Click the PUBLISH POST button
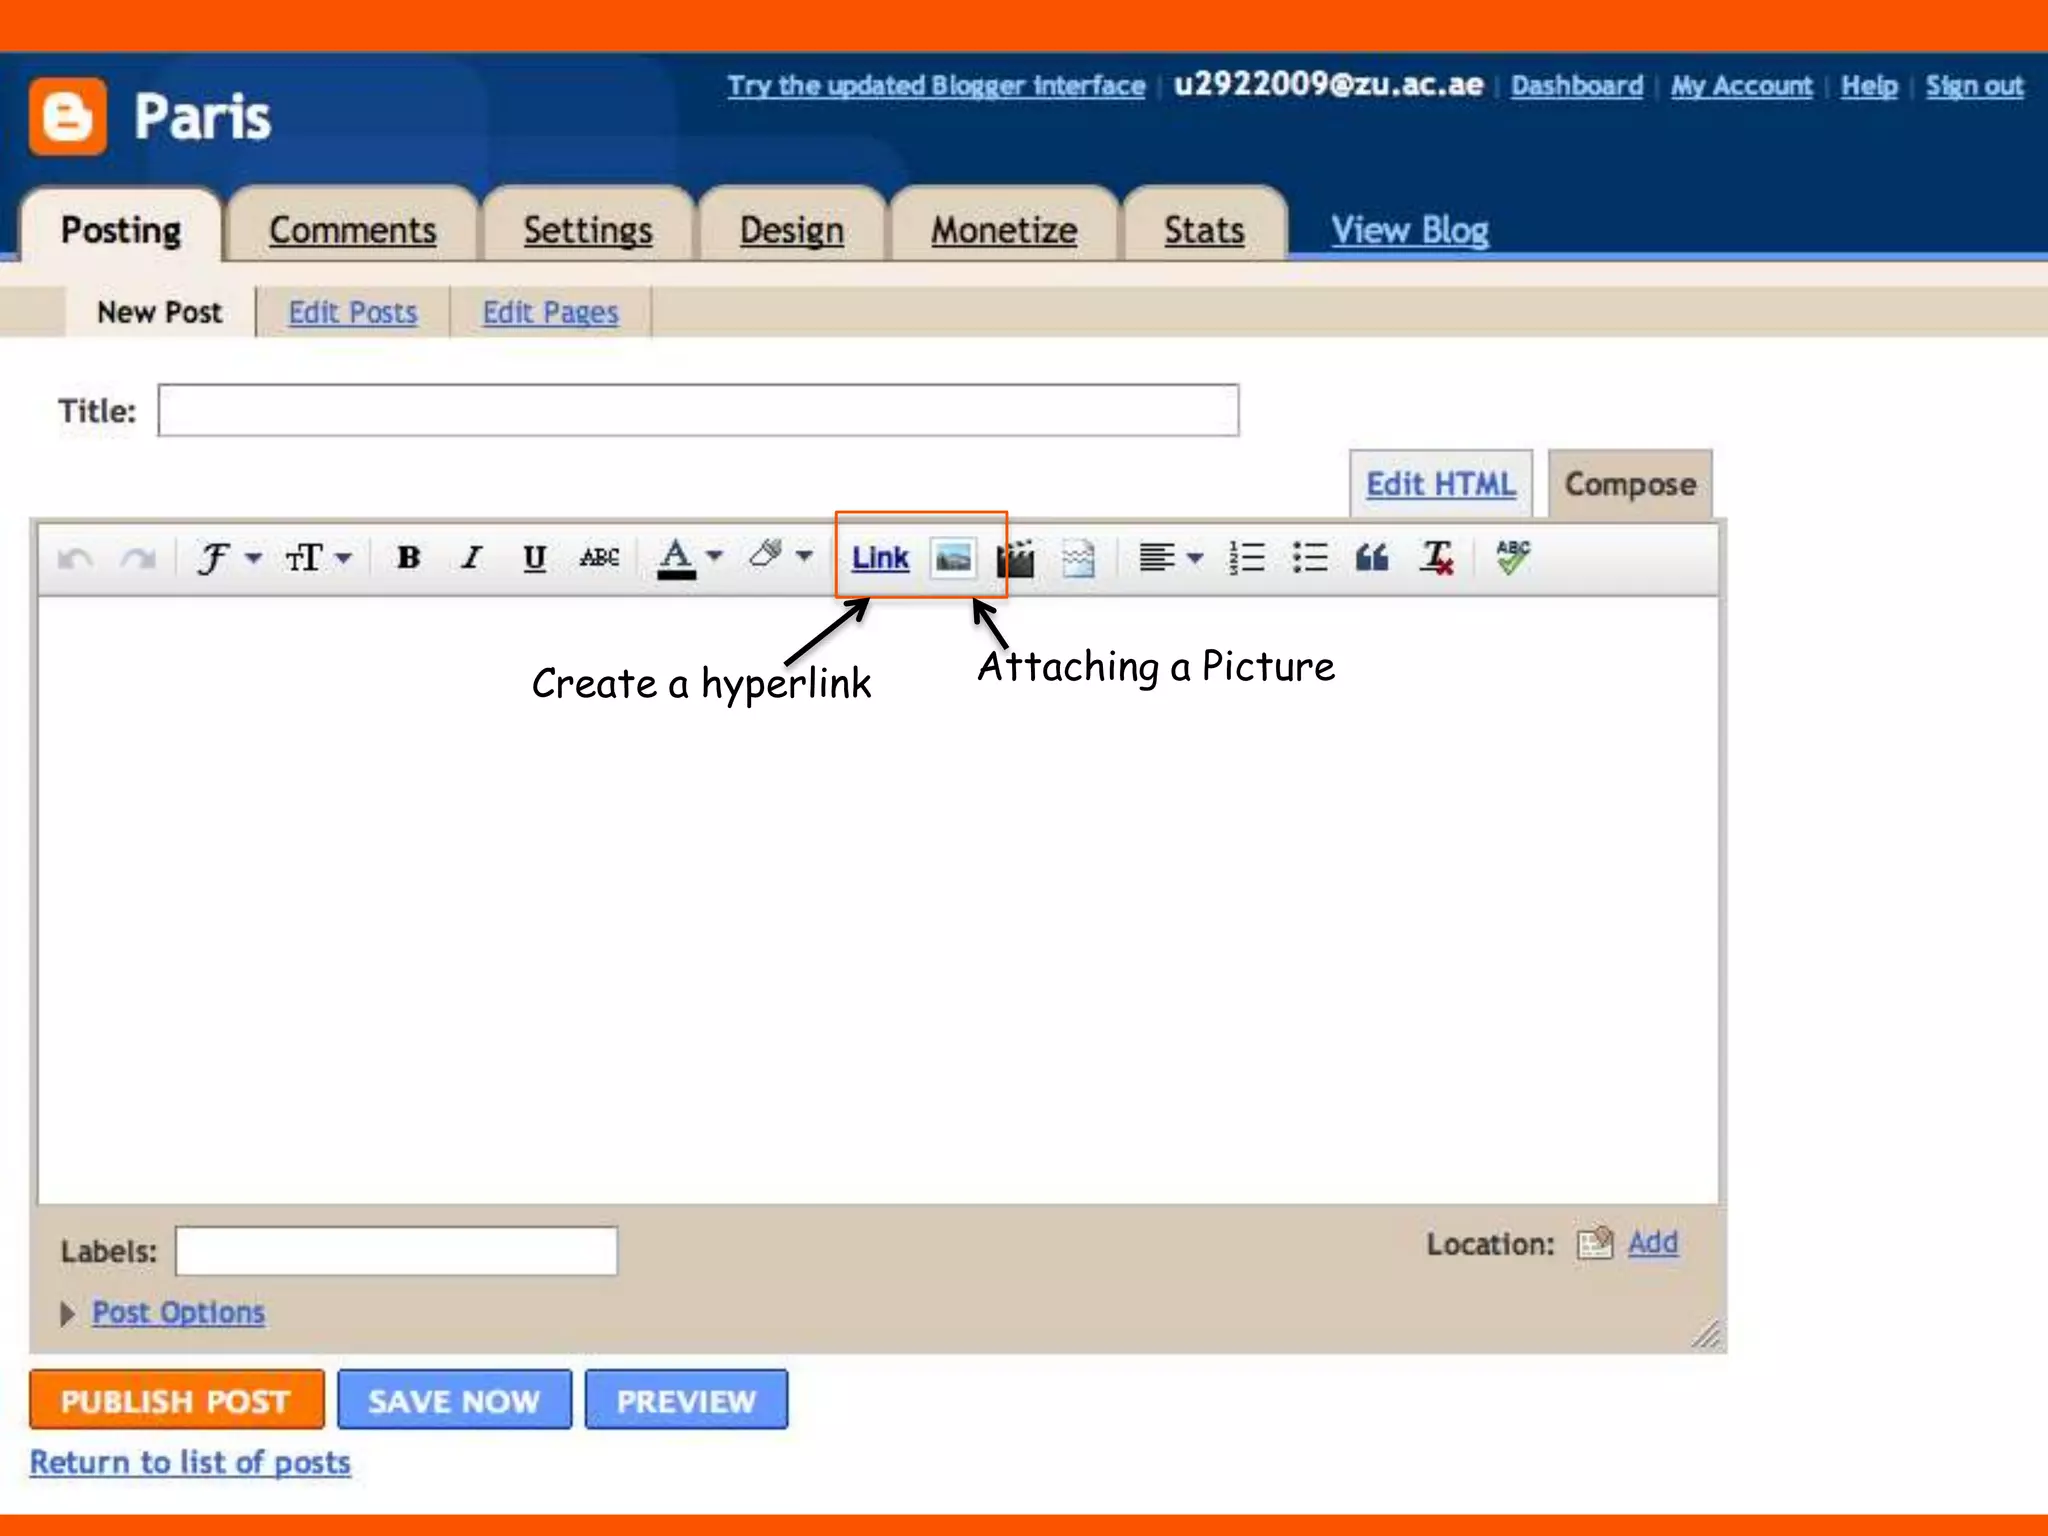This screenshot has width=2048, height=1536. click(177, 1400)
